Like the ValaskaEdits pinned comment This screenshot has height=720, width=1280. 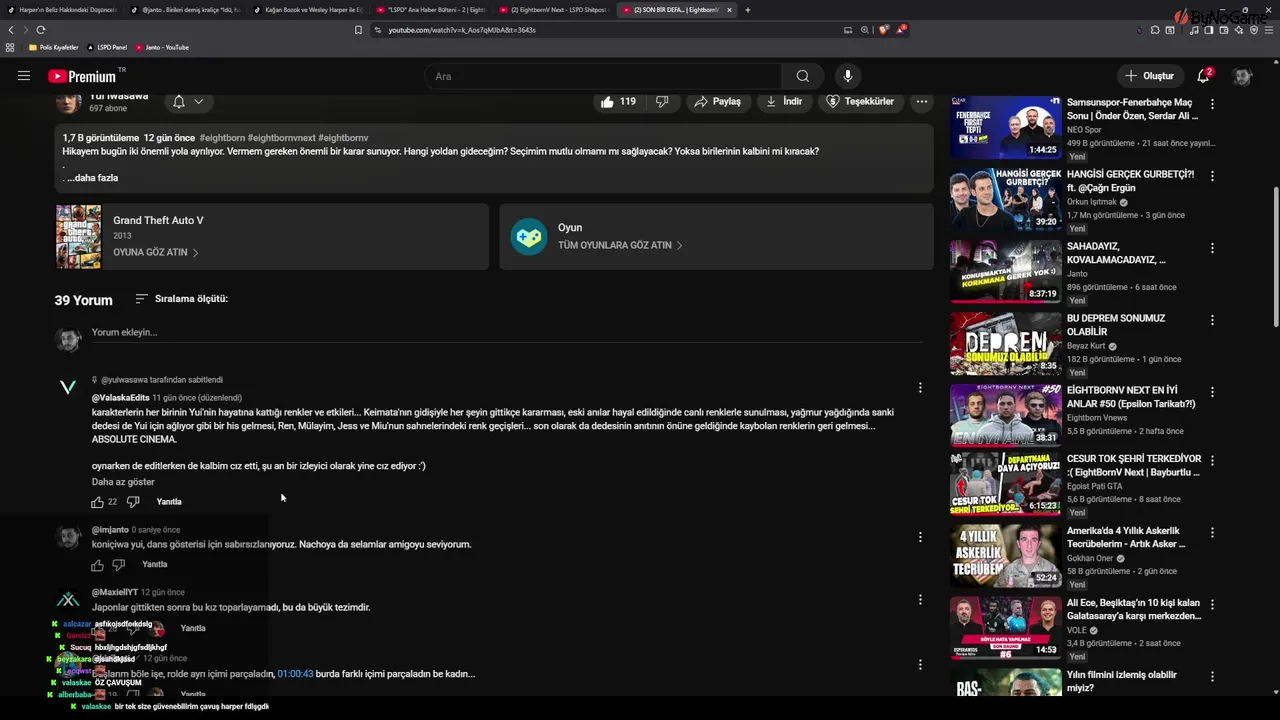(x=98, y=502)
